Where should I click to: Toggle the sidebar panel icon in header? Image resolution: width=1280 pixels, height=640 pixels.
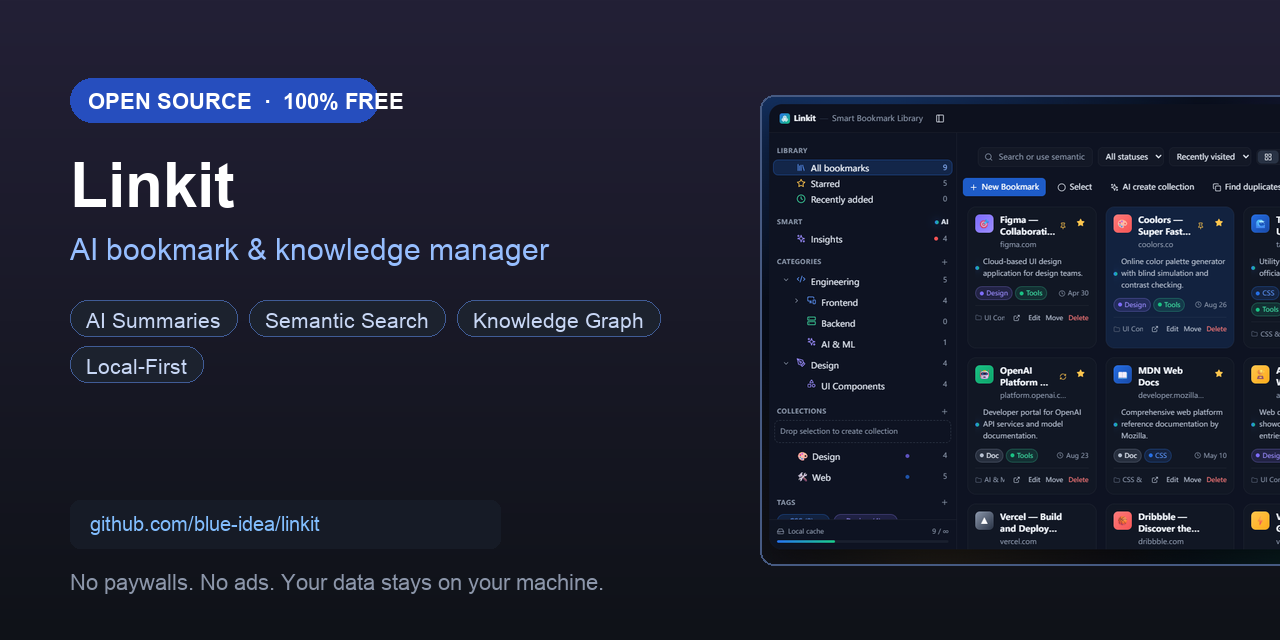point(940,118)
